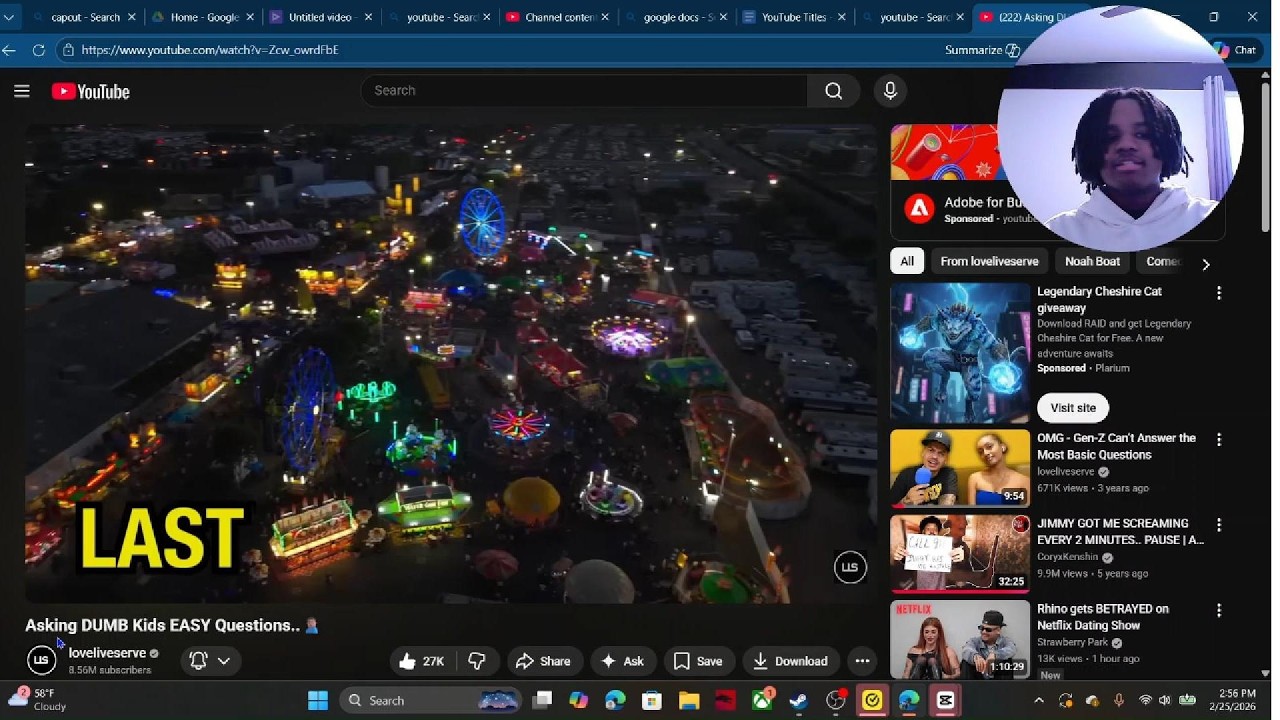Select the All filter chip
This screenshot has width=1280, height=720.
coord(907,261)
